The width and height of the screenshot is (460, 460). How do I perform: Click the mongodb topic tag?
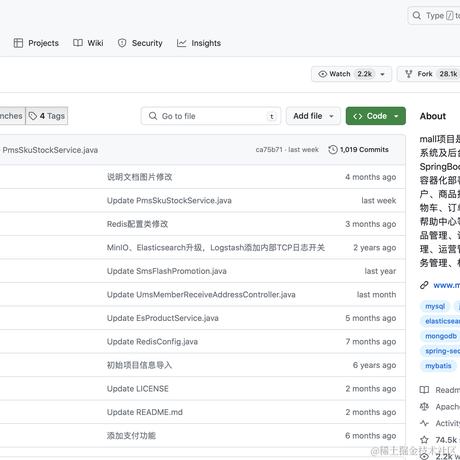[x=441, y=336]
